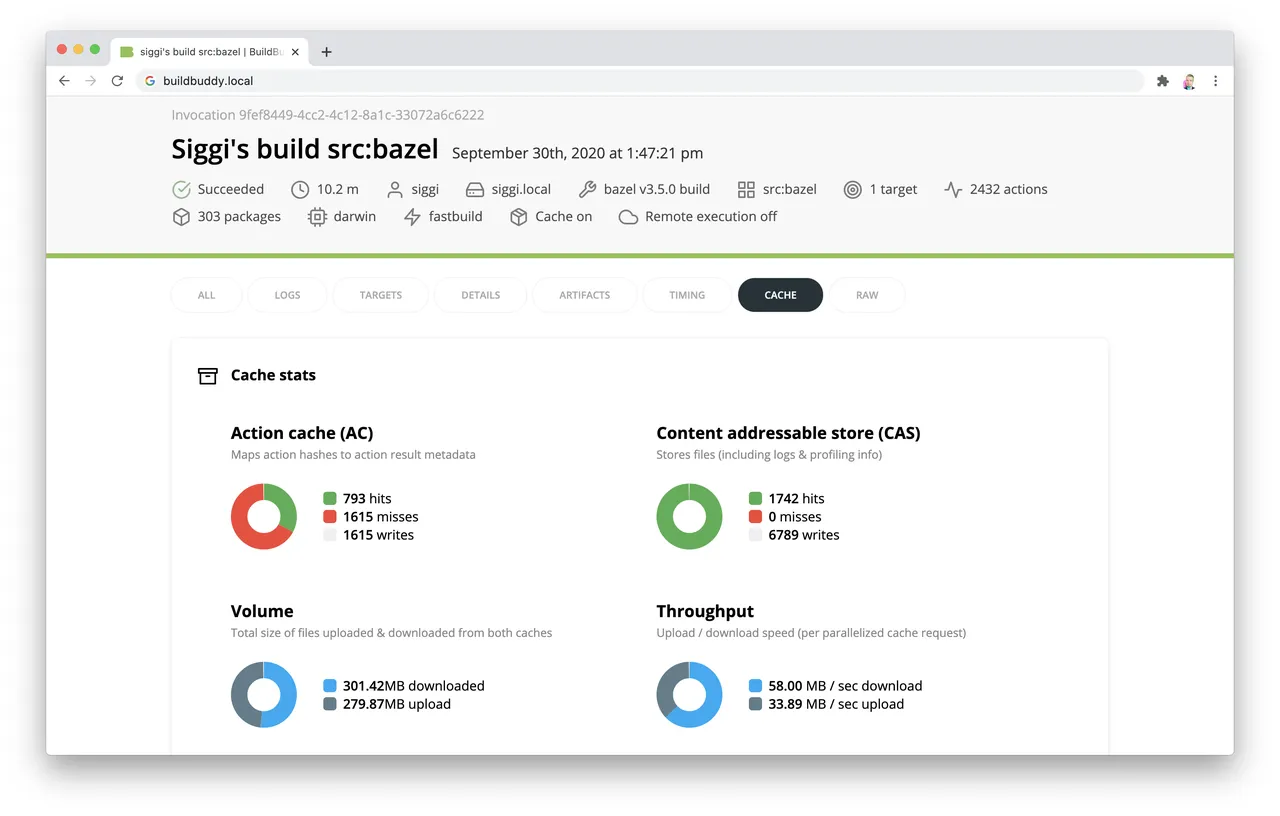Click the buildbuddy.local address bar
The height and width of the screenshot is (816, 1280).
tap(640, 81)
